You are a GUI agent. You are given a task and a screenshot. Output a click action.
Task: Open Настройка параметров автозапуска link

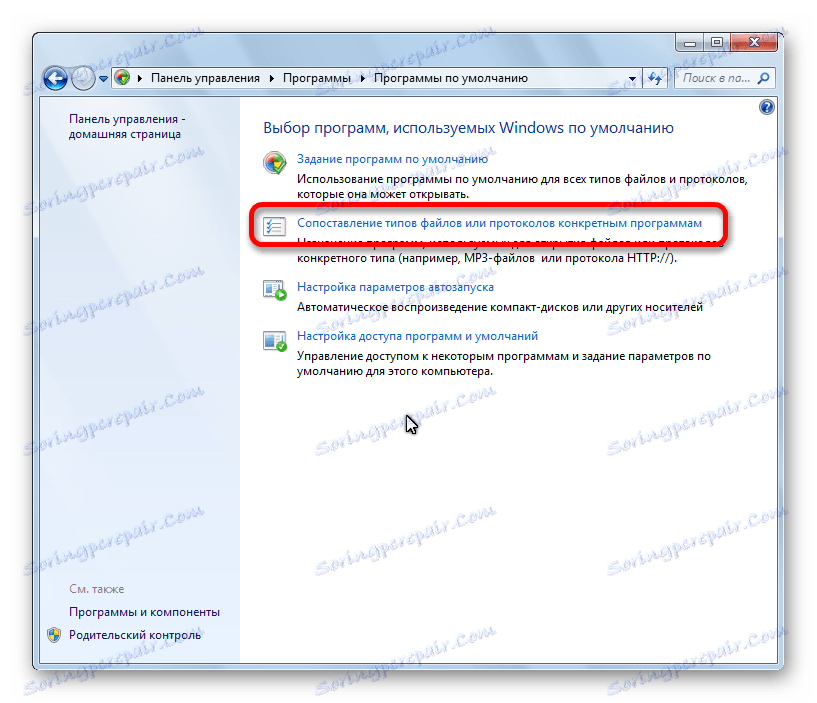coord(395,287)
